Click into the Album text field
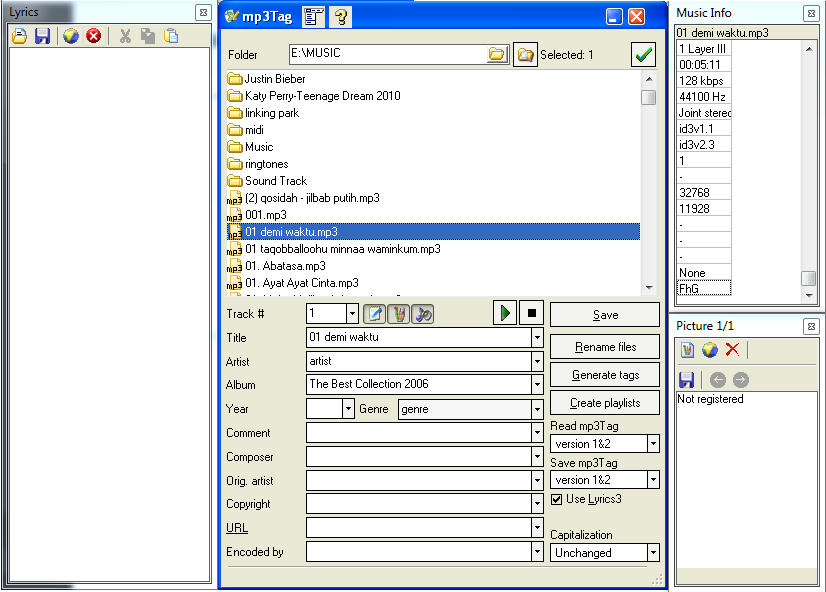This screenshot has width=826, height=592. [419, 384]
